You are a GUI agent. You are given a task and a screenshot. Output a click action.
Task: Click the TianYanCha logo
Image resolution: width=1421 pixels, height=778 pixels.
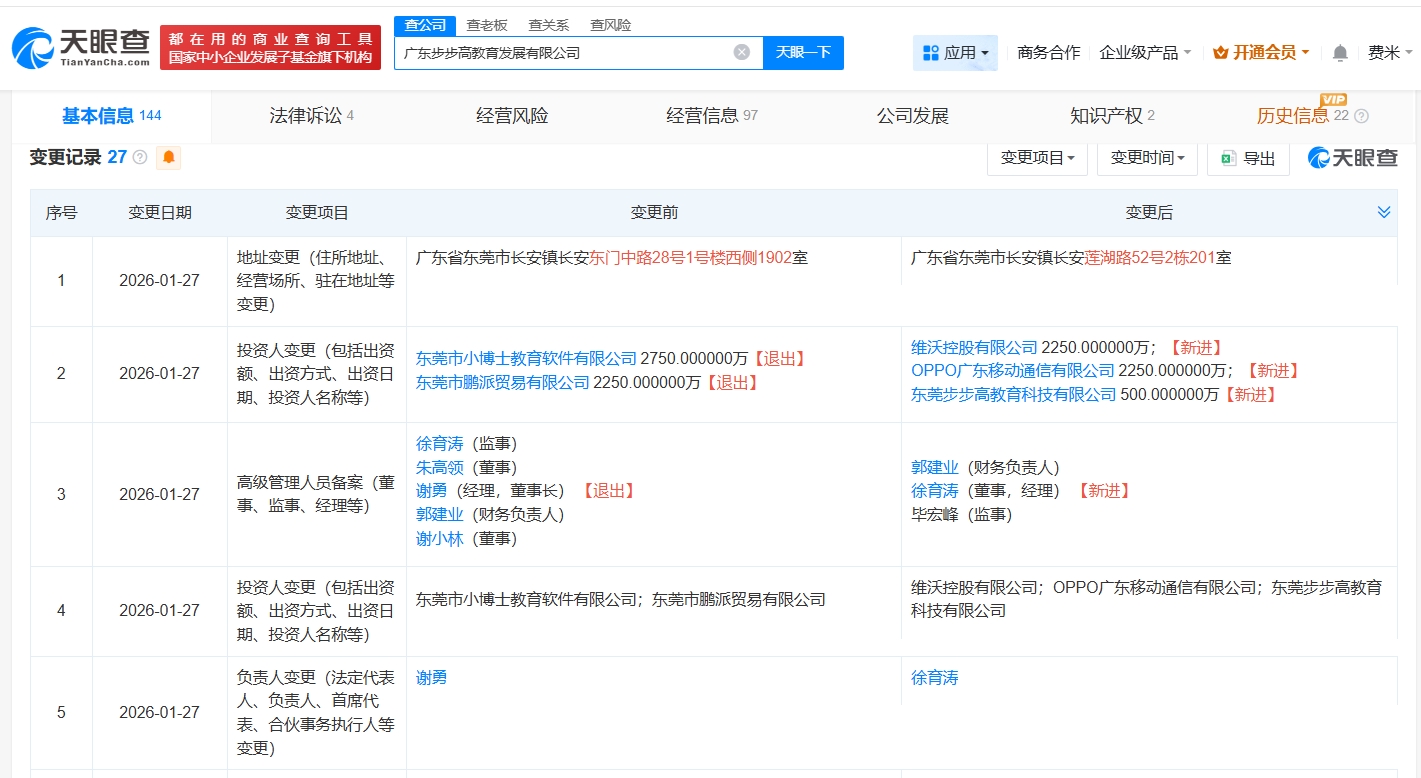81,46
